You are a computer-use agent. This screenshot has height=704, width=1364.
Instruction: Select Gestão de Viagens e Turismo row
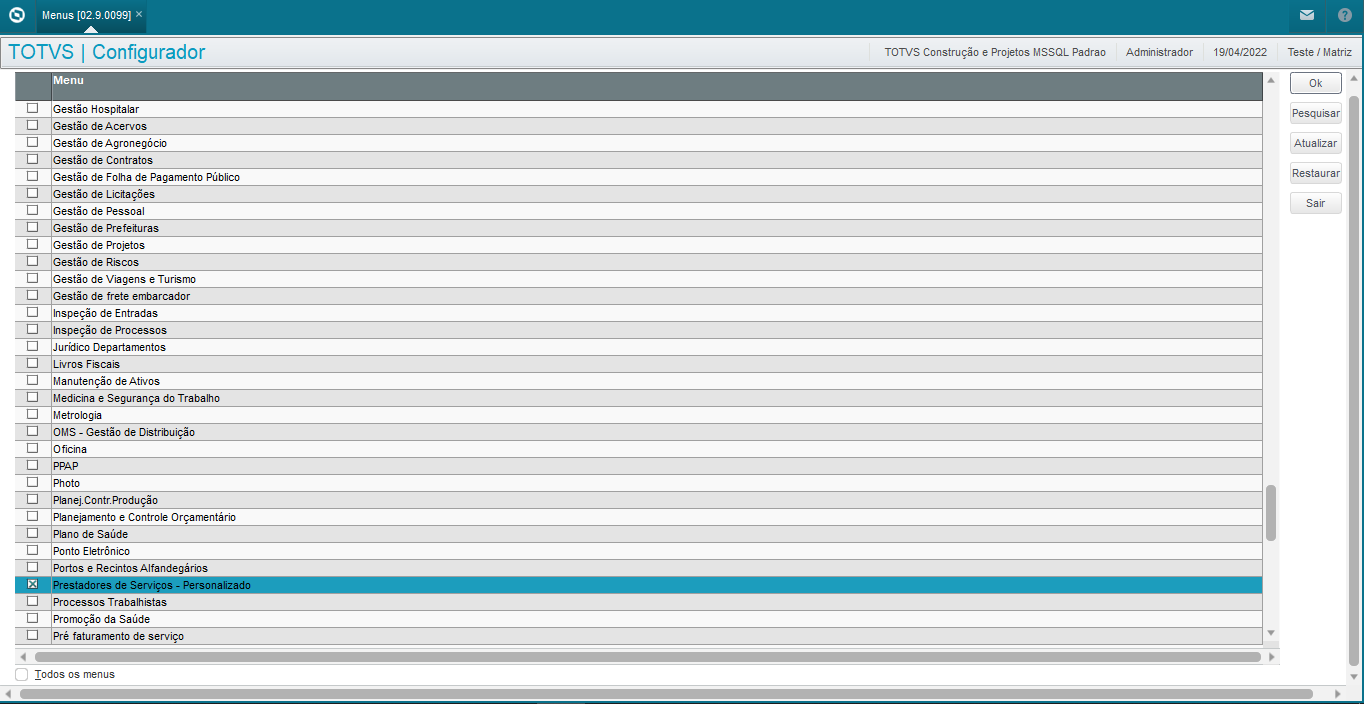tap(638, 279)
